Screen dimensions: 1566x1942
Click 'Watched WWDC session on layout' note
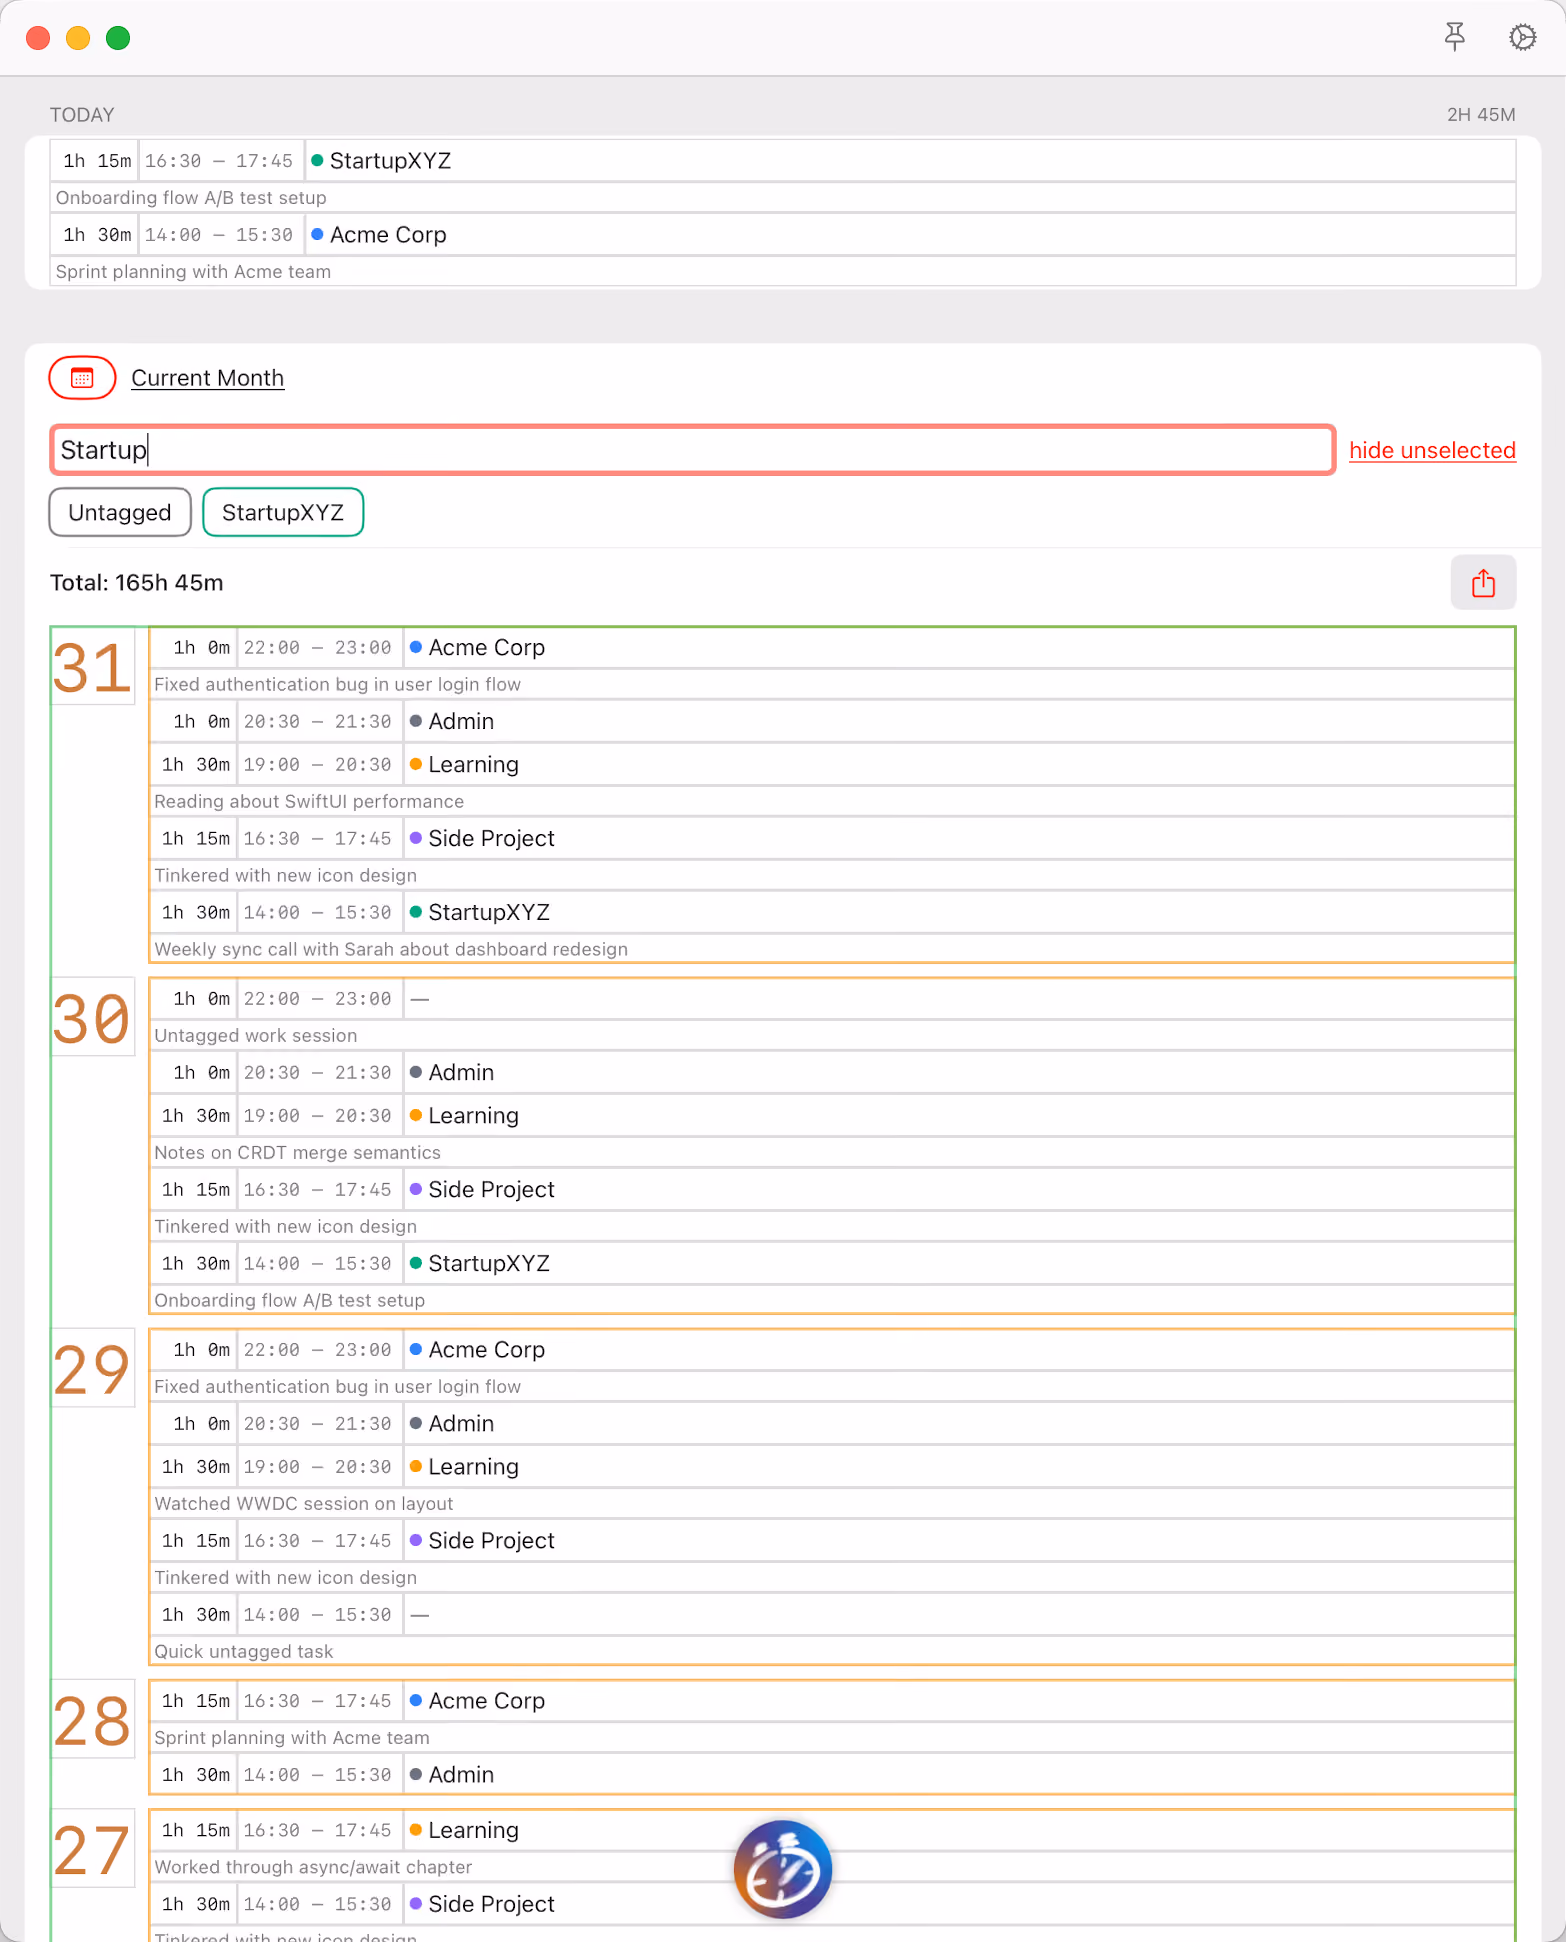[304, 1504]
